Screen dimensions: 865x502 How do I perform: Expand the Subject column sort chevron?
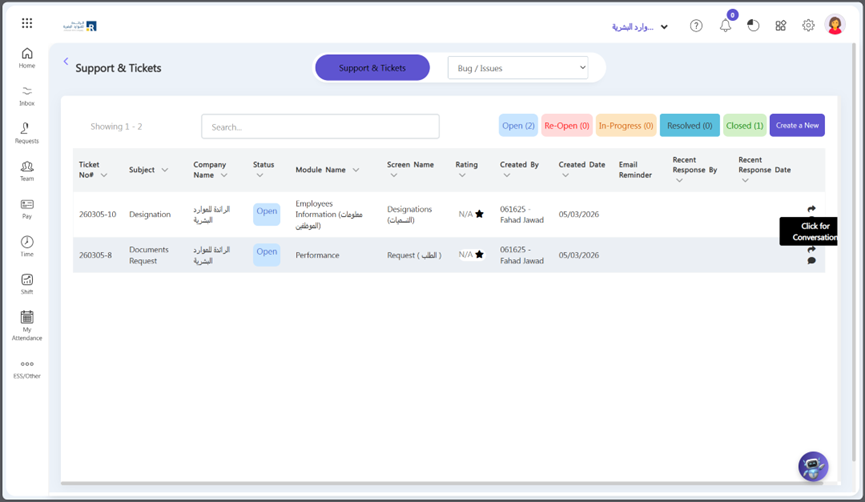(165, 170)
